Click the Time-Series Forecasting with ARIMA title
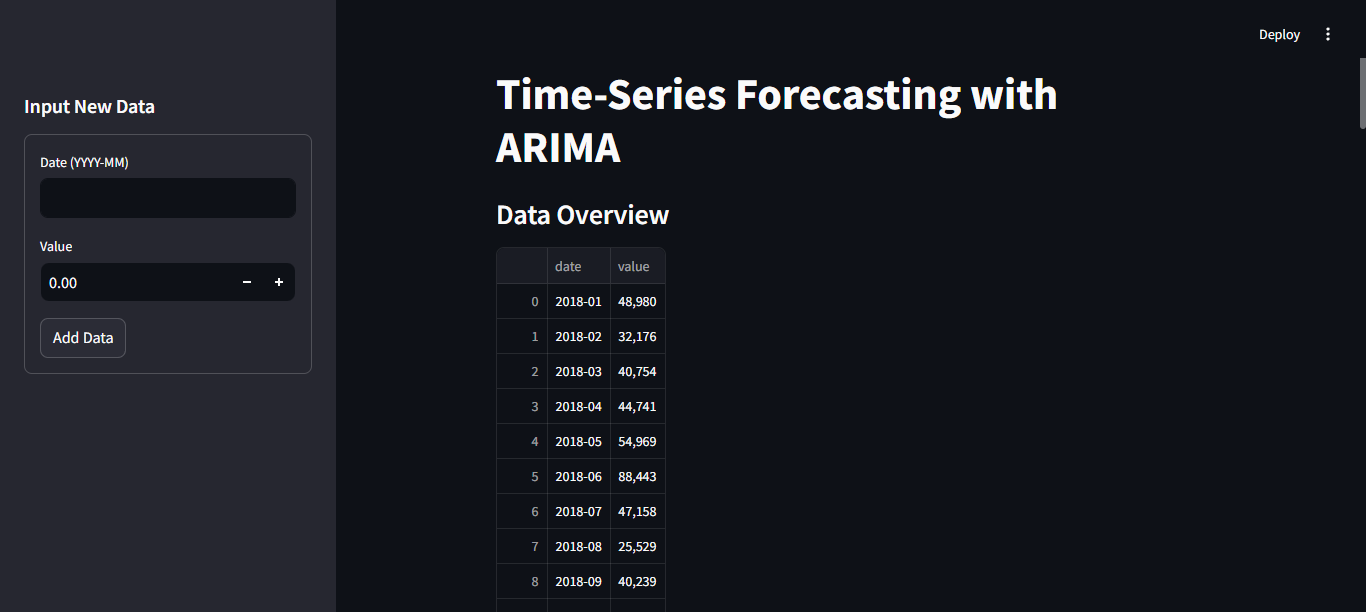The image size is (1366, 612). coord(776,121)
